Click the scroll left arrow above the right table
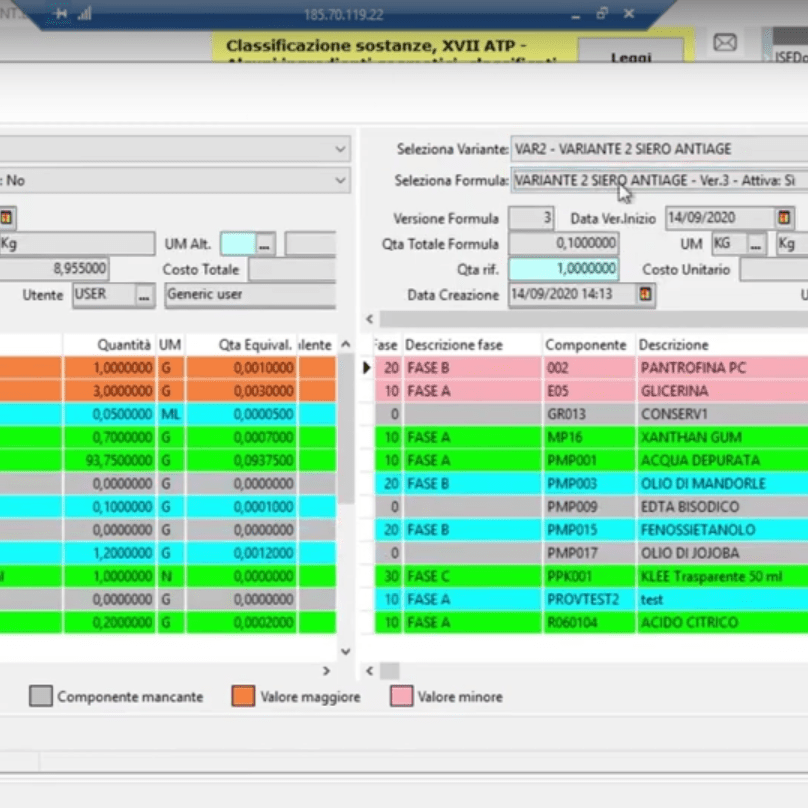 (x=369, y=319)
